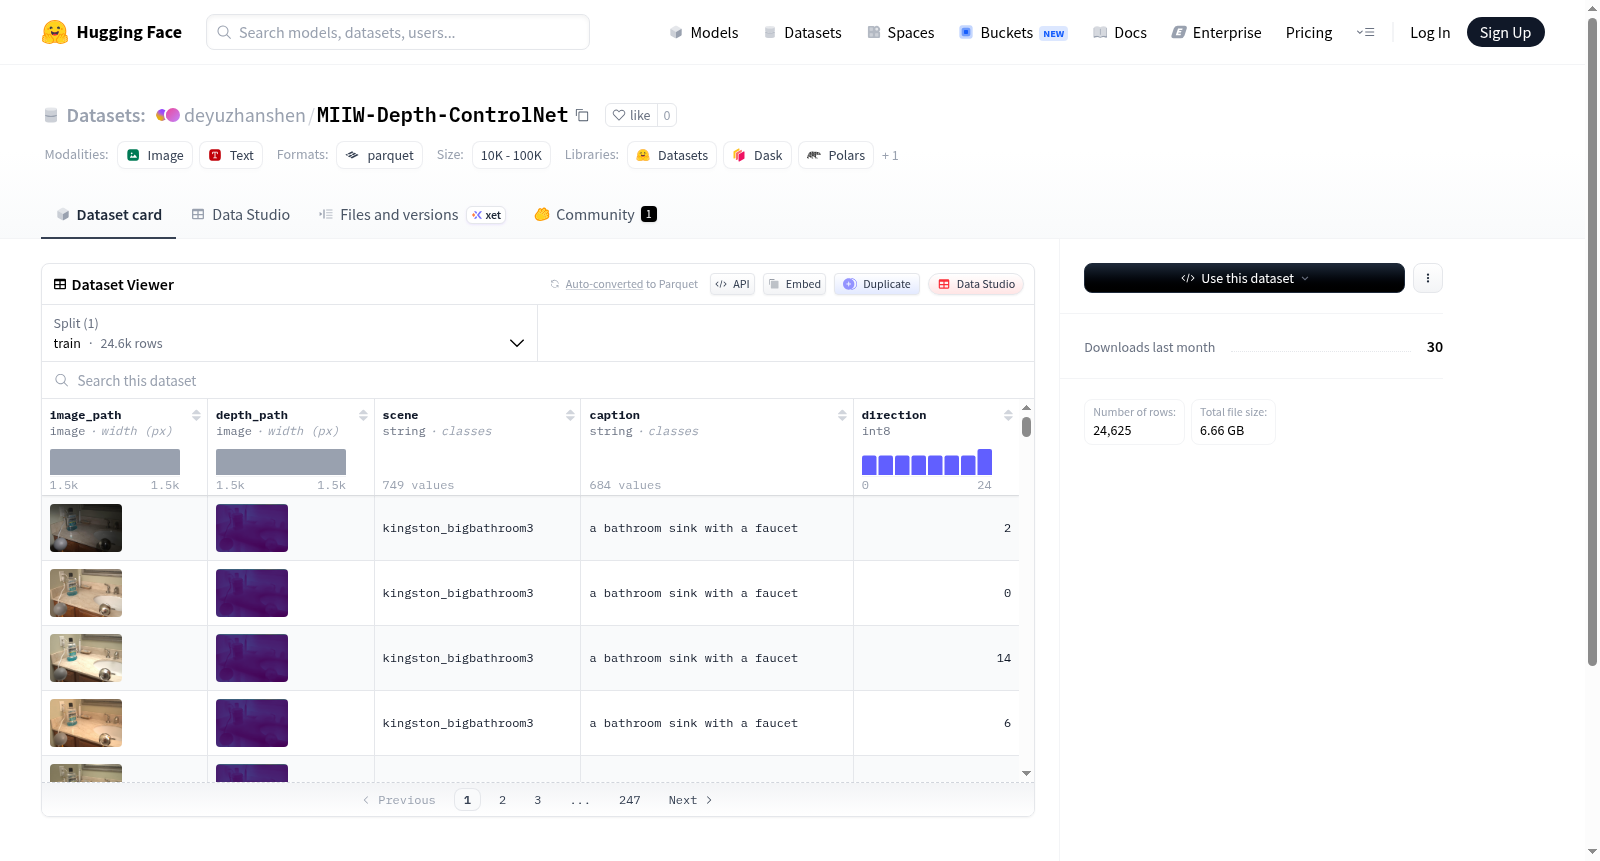This screenshot has width=1600, height=861.
Task: Select the size 10K - 100K tag
Action: pyautogui.click(x=511, y=155)
